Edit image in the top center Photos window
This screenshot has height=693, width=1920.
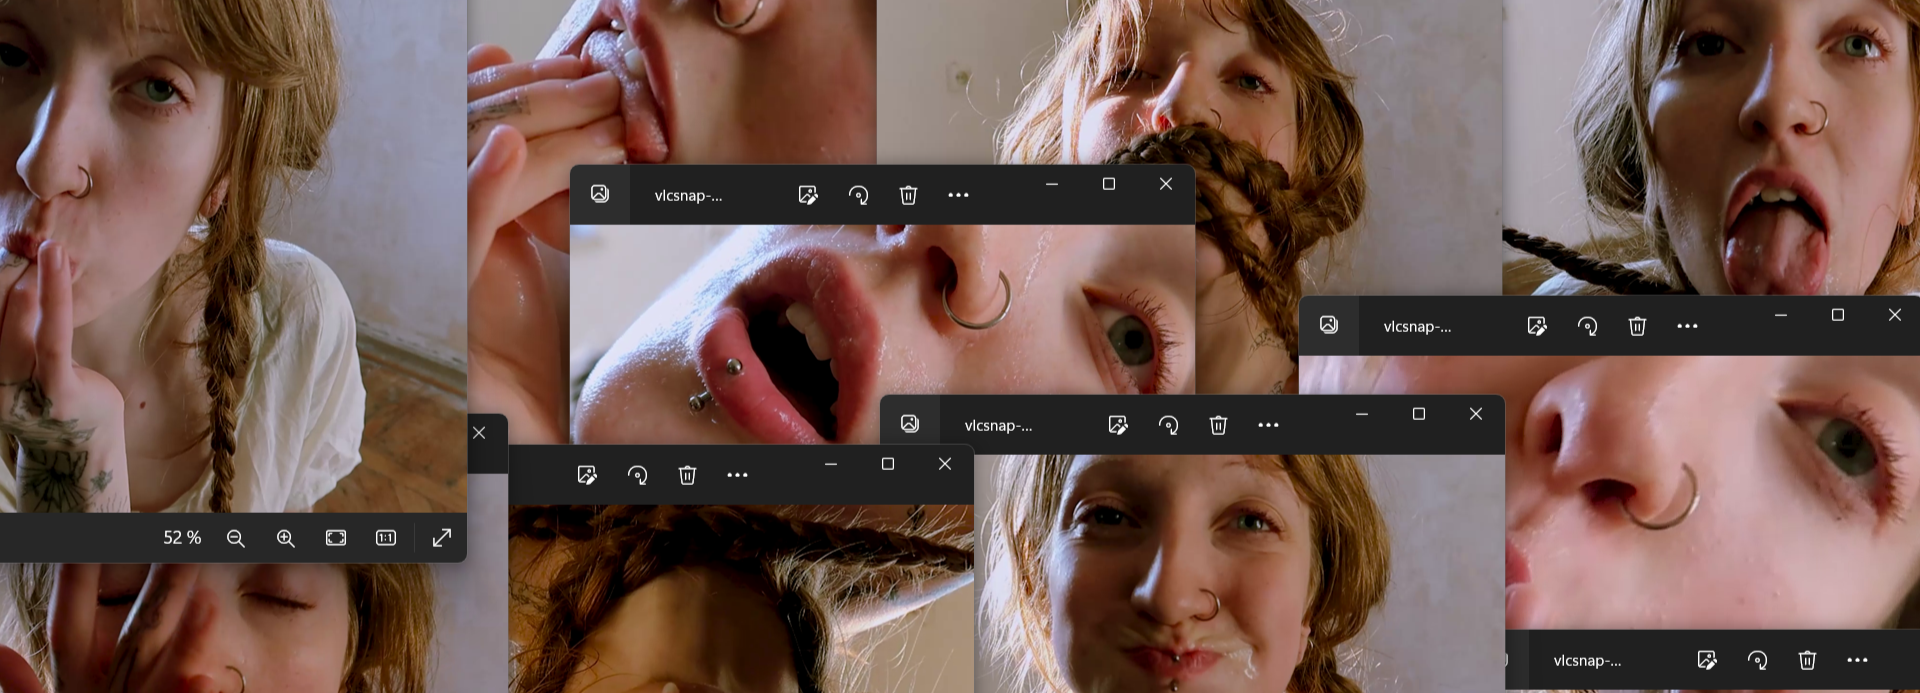(x=808, y=195)
